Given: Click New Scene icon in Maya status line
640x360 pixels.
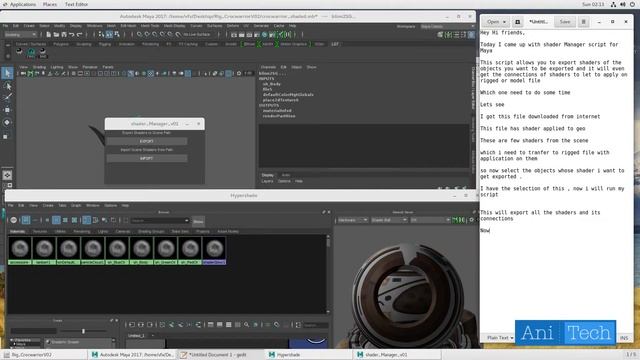Looking at the screenshot, I should pyautogui.click(x=49, y=35).
